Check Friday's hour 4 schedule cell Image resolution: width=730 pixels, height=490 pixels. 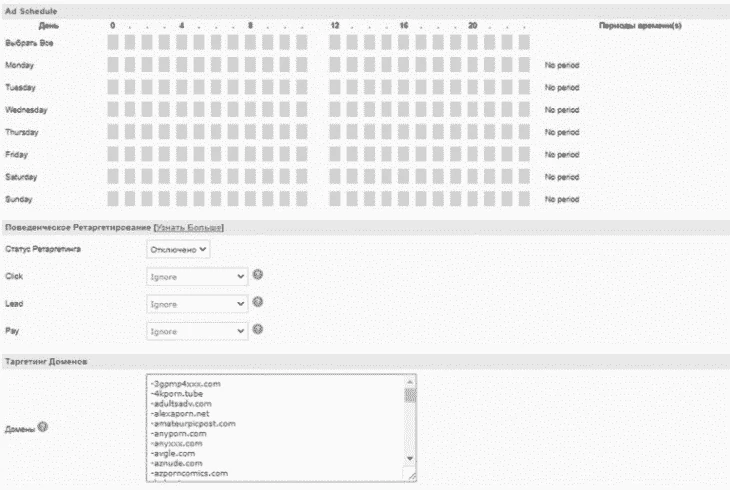click(182, 154)
